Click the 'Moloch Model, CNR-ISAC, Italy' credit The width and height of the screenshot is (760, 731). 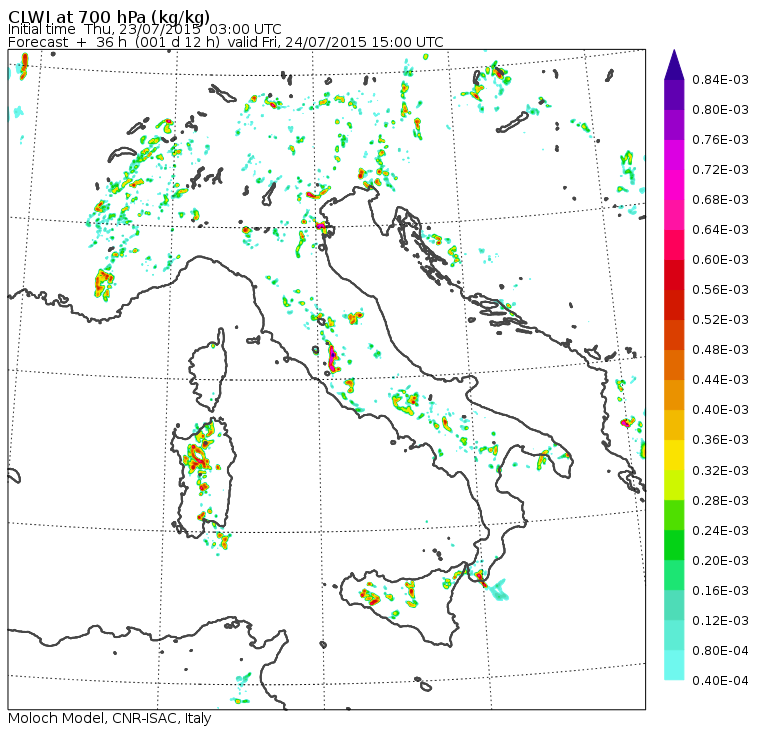pyautogui.click(x=110, y=718)
